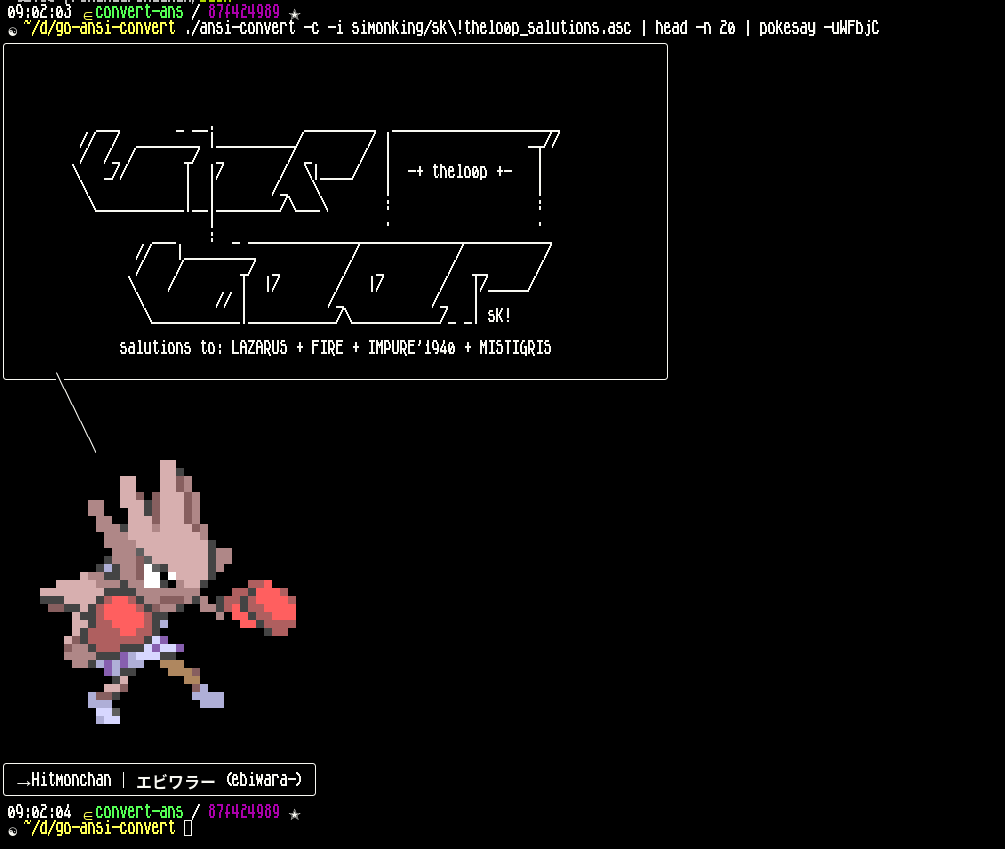Click the 09:02:03 timestamp
The height and width of the screenshot is (849, 1005).
(39, 12)
